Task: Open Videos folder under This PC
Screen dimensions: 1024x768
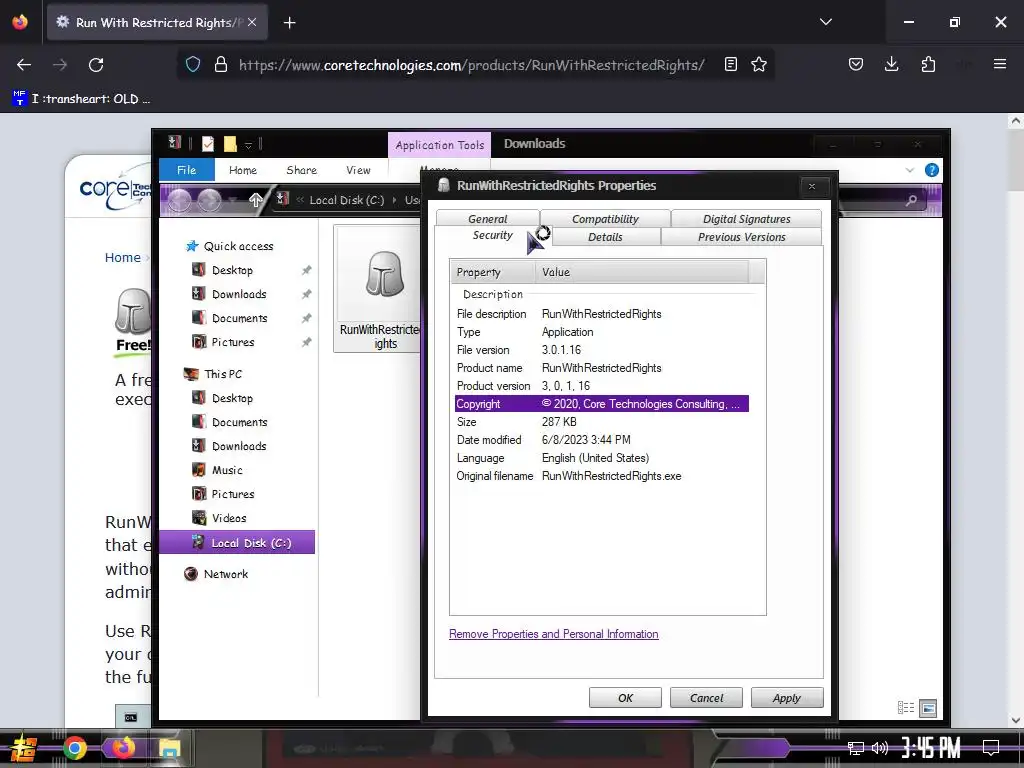Action: [x=229, y=518]
